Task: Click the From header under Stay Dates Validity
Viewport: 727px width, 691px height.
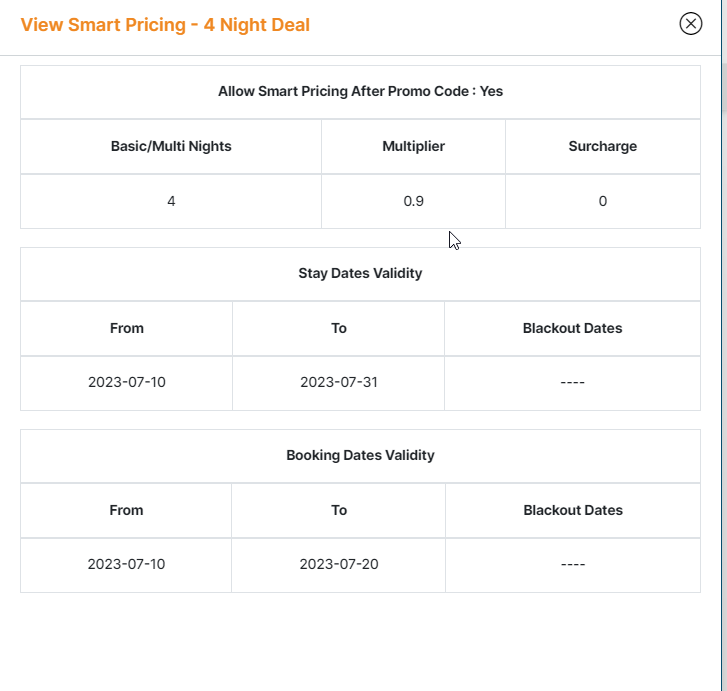Action: [x=127, y=328]
